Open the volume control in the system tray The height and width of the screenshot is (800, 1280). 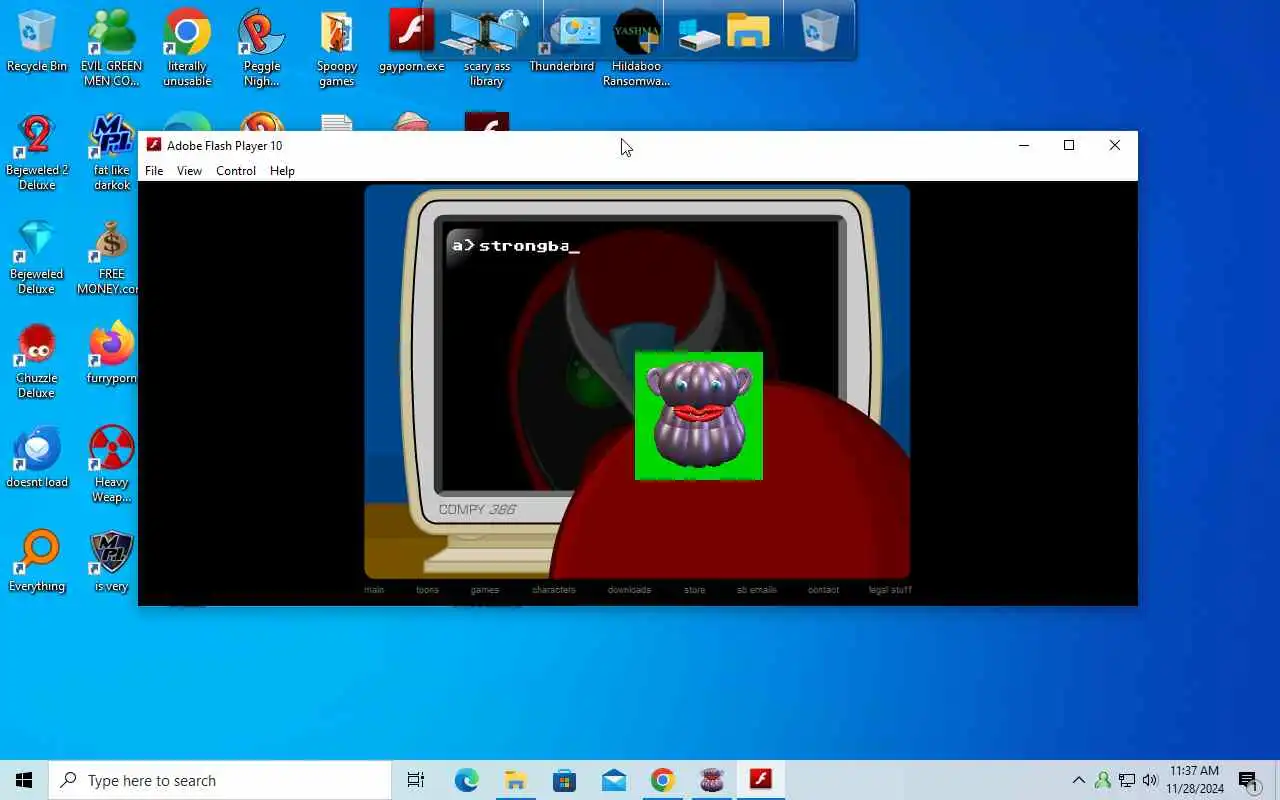click(x=1150, y=780)
